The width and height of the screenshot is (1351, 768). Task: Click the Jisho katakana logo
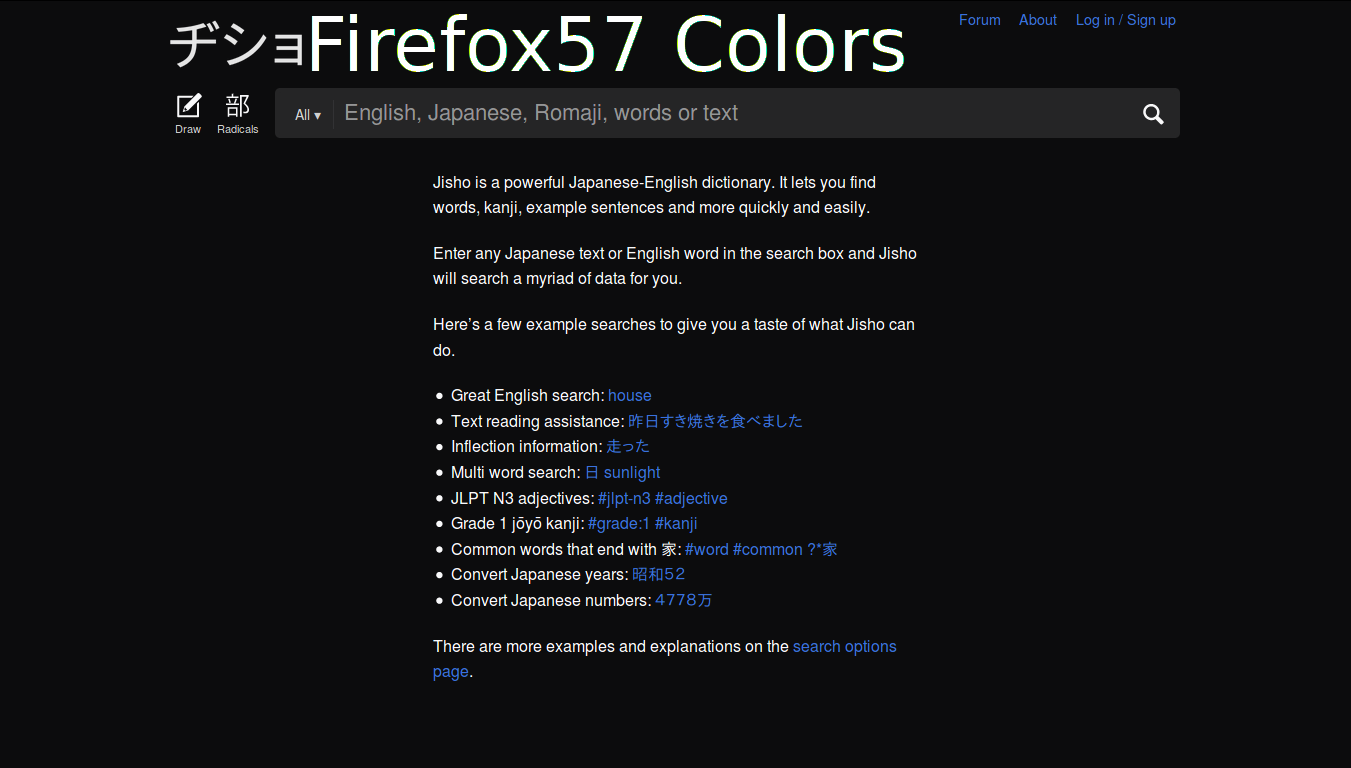click(x=237, y=46)
